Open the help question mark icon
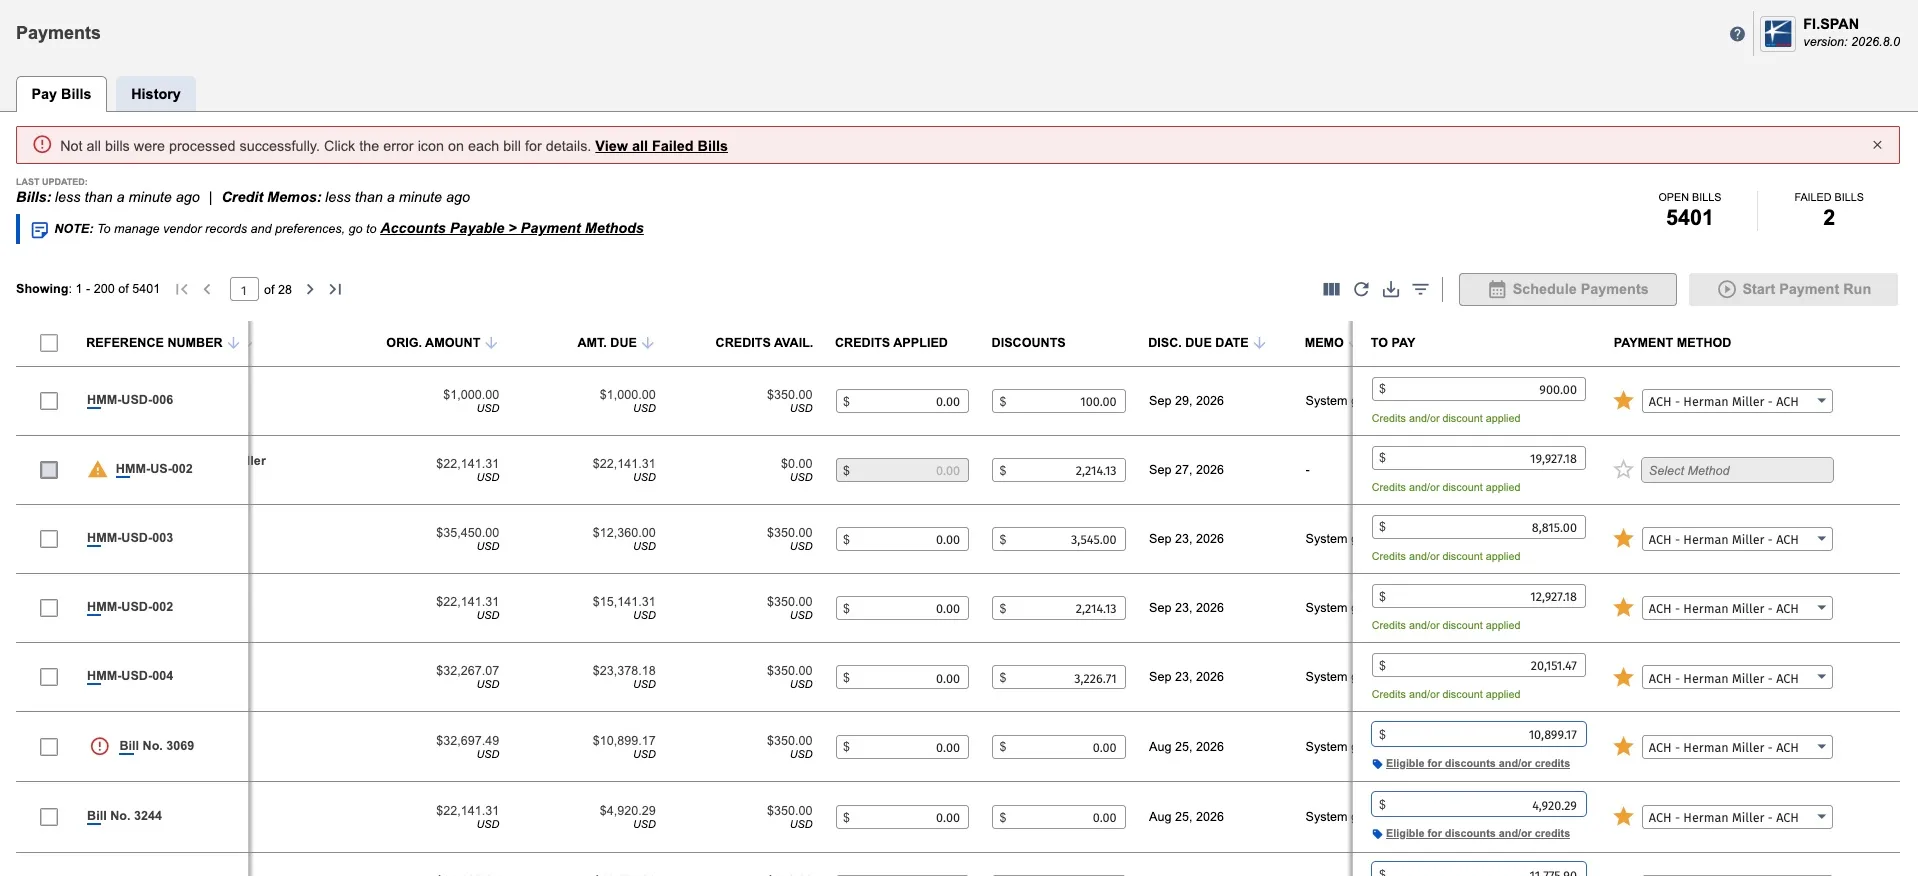The height and width of the screenshot is (876, 1918). (x=1737, y=34)
